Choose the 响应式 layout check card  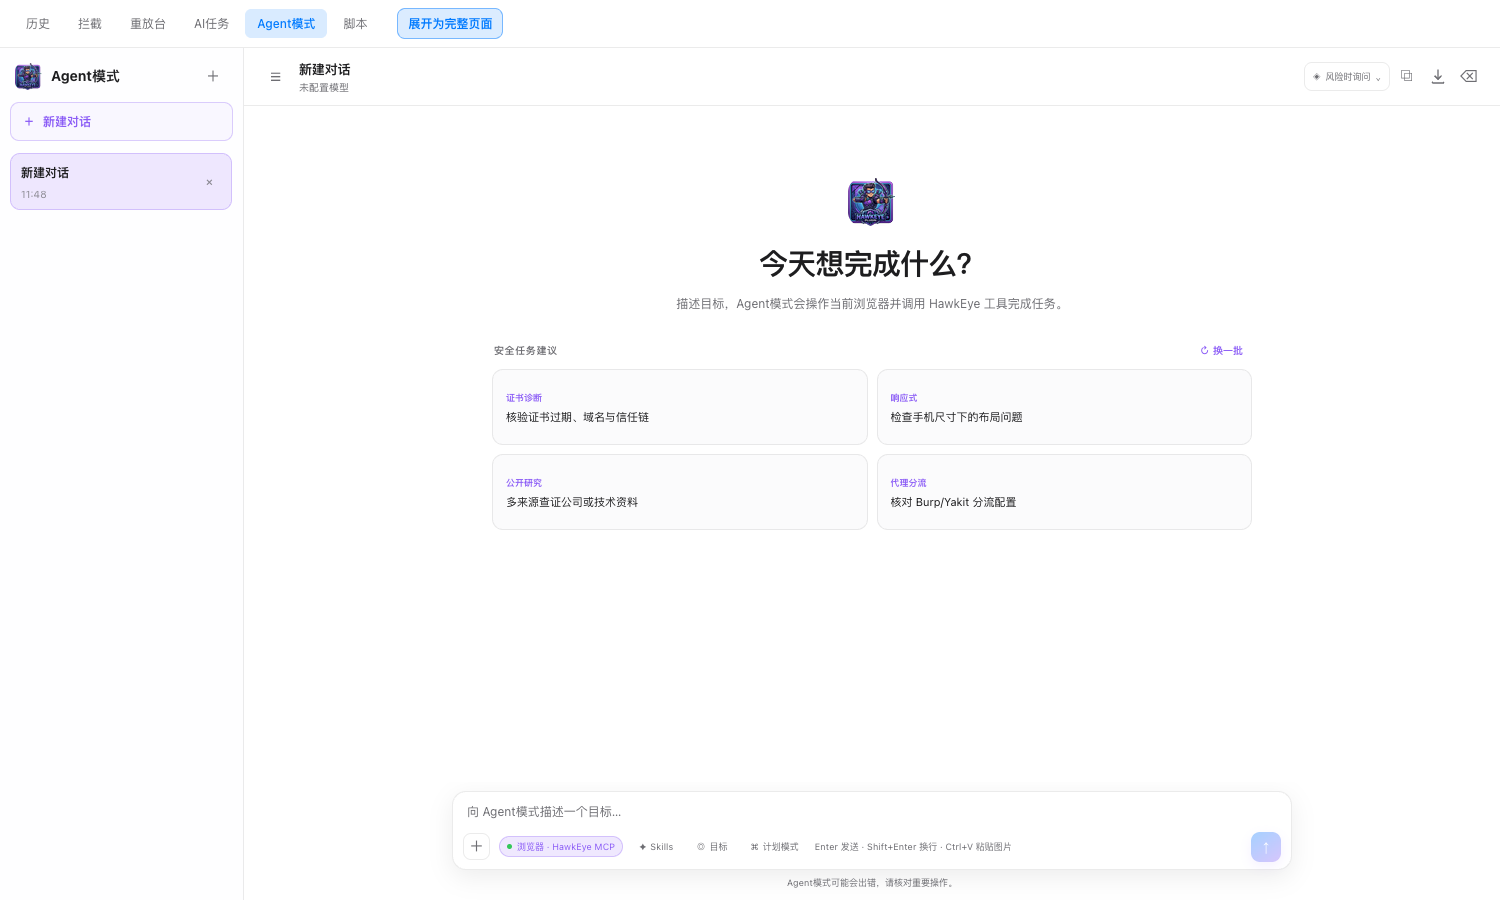1064,407
